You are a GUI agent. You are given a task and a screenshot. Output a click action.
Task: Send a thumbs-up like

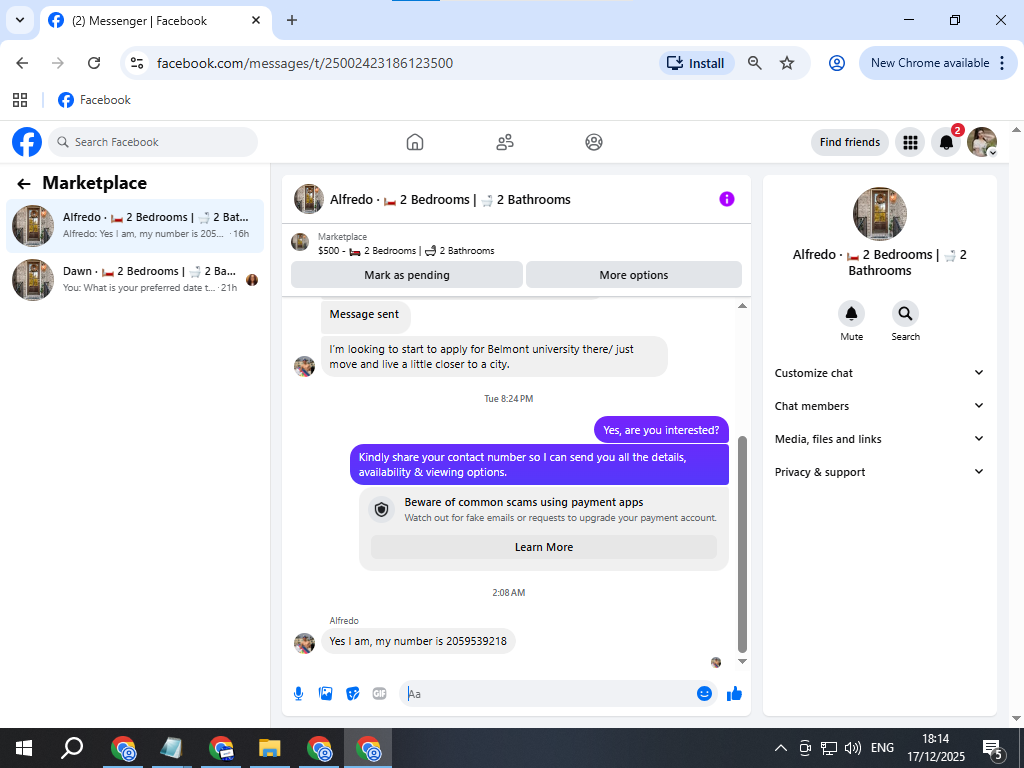[x=735, y=694]
